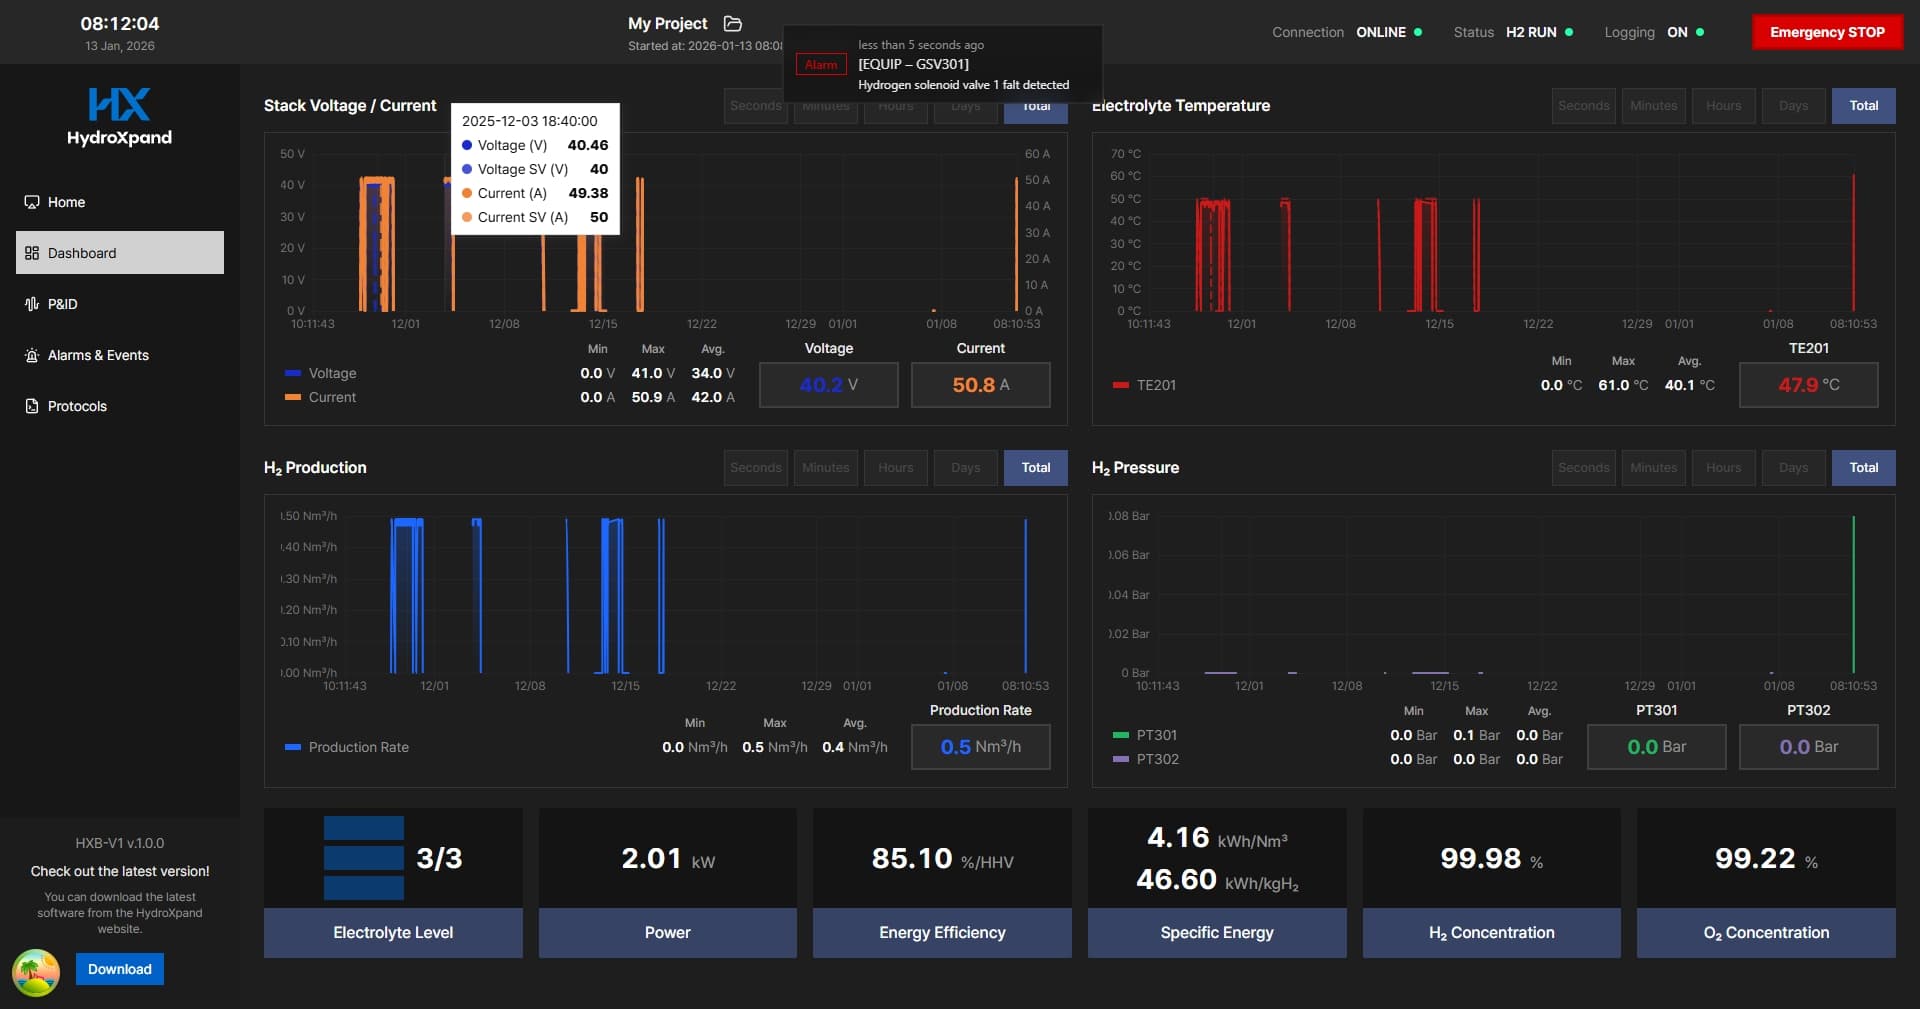Select Hours range for H₂ Production
The width and height of the screenshot is (1920, 1009).
[895, 468]
